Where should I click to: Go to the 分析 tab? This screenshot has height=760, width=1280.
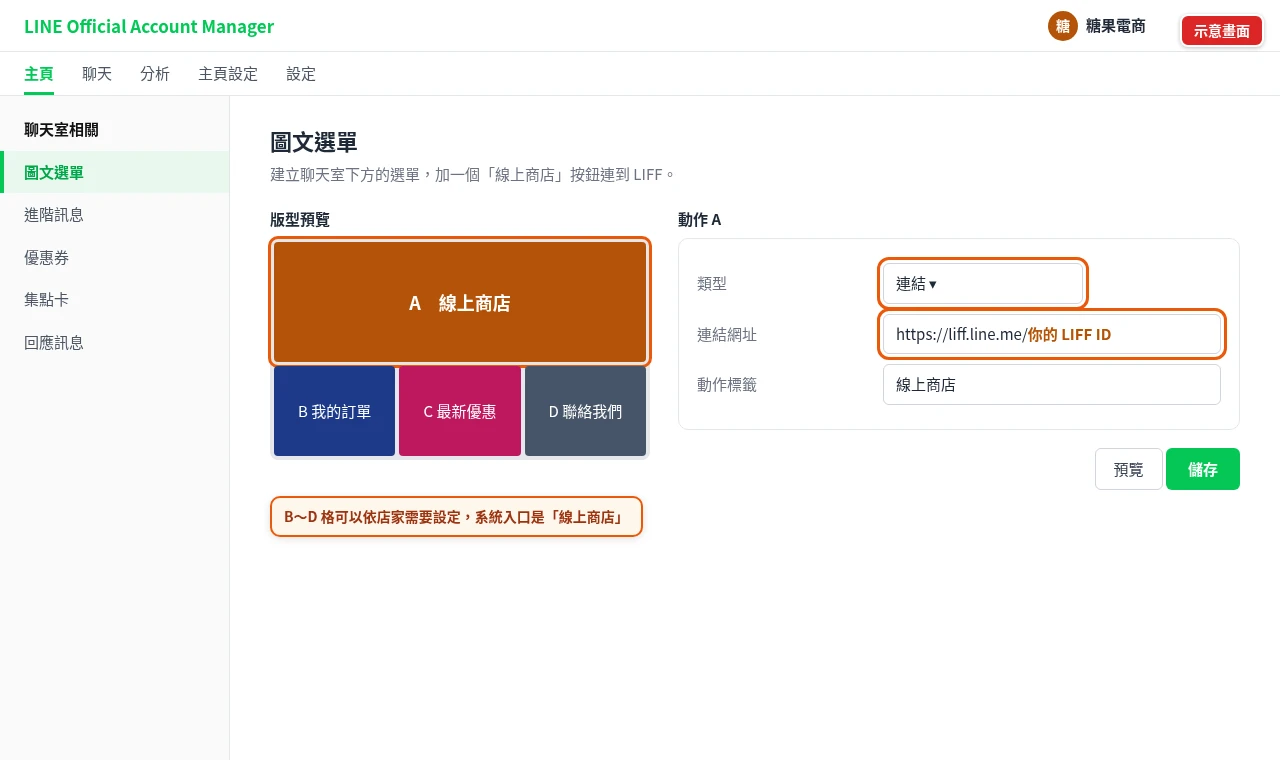coord(155,74)
